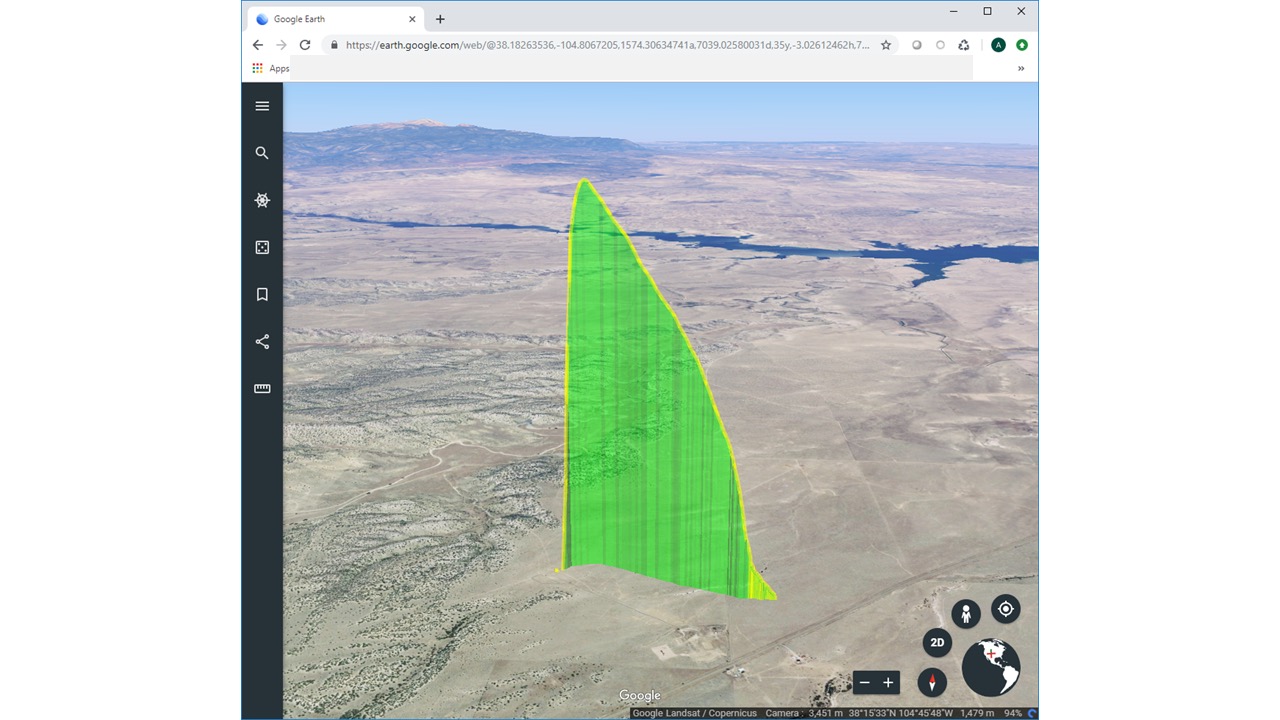Select the Google Earth browser tab
The width and height of the screenshot is (1280, 720).
tap(330, 19)
